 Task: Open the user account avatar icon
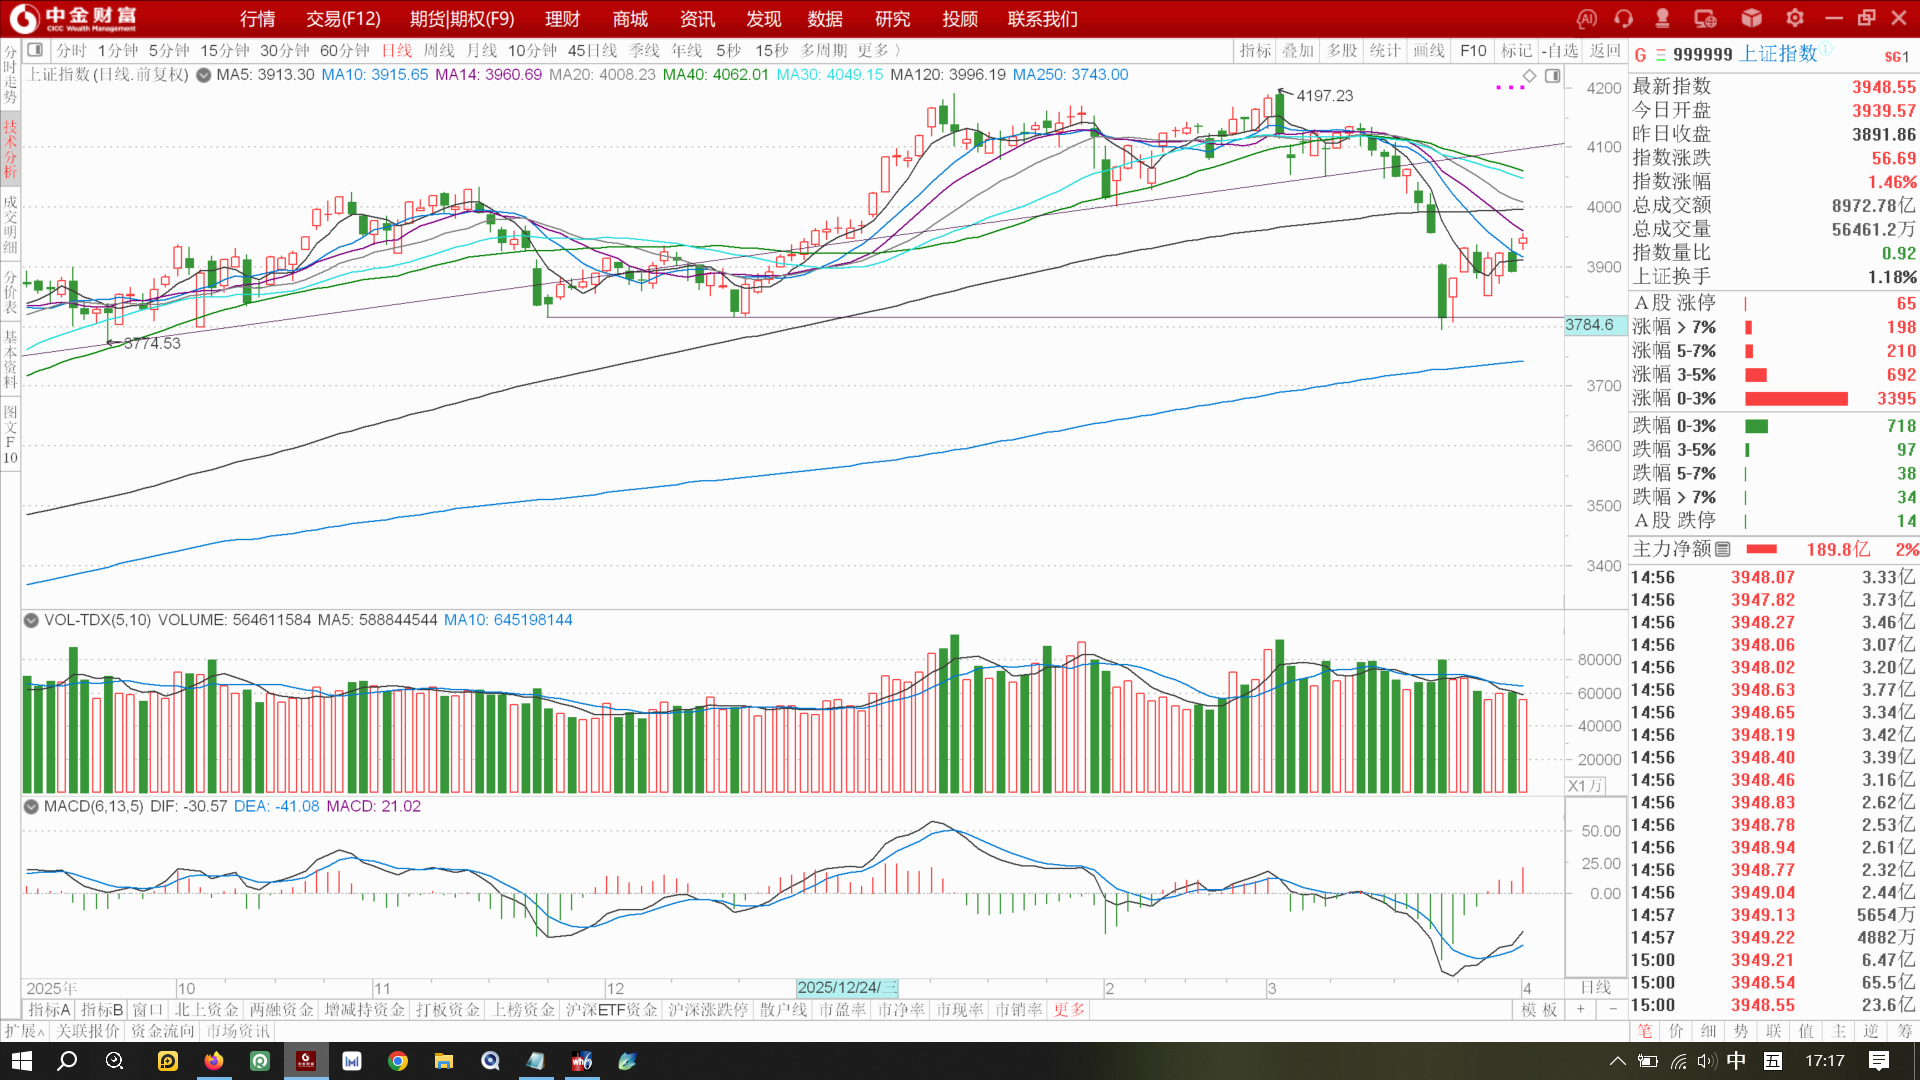click(x=1662, y=19)
